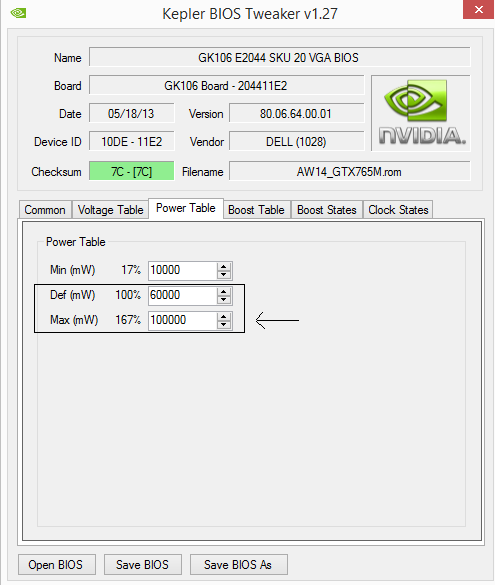The width and height of the screenshot is (495, 585).
Task: Click the Version label
Action: (206, 114)
